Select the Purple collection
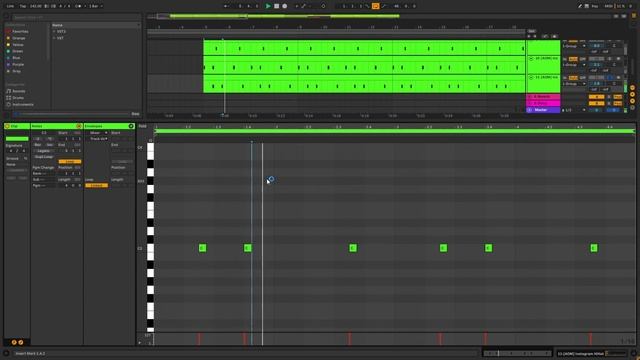 [18, 64]
